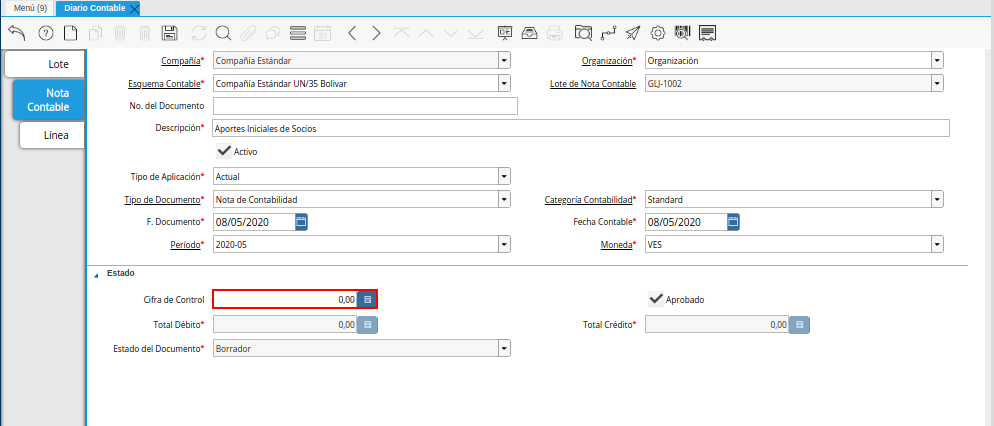994x426 pixels.
Task: Go to next record with right chevron
Action: tap(377, 33)
